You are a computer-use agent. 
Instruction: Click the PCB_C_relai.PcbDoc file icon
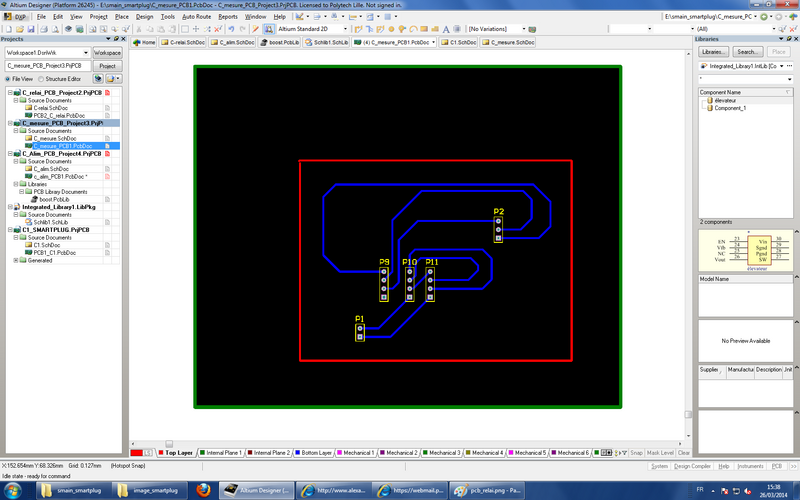[x=28, y=115]
